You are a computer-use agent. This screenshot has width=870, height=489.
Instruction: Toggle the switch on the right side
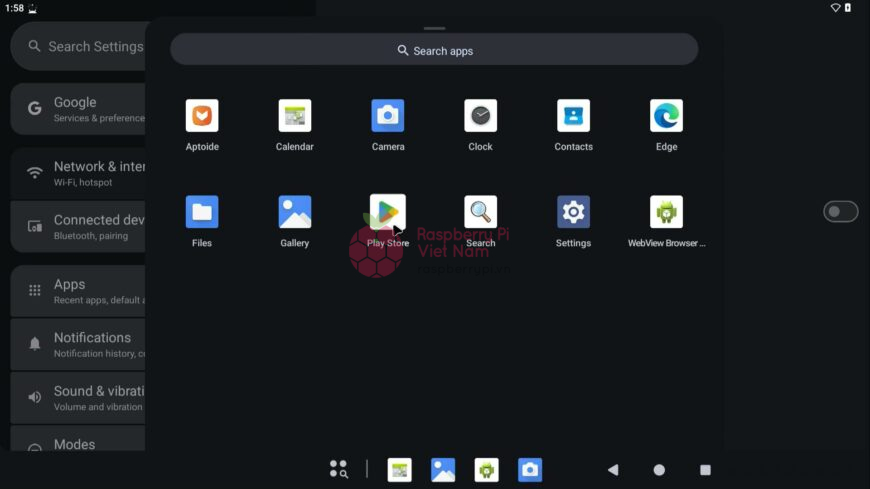pos(841,211)
